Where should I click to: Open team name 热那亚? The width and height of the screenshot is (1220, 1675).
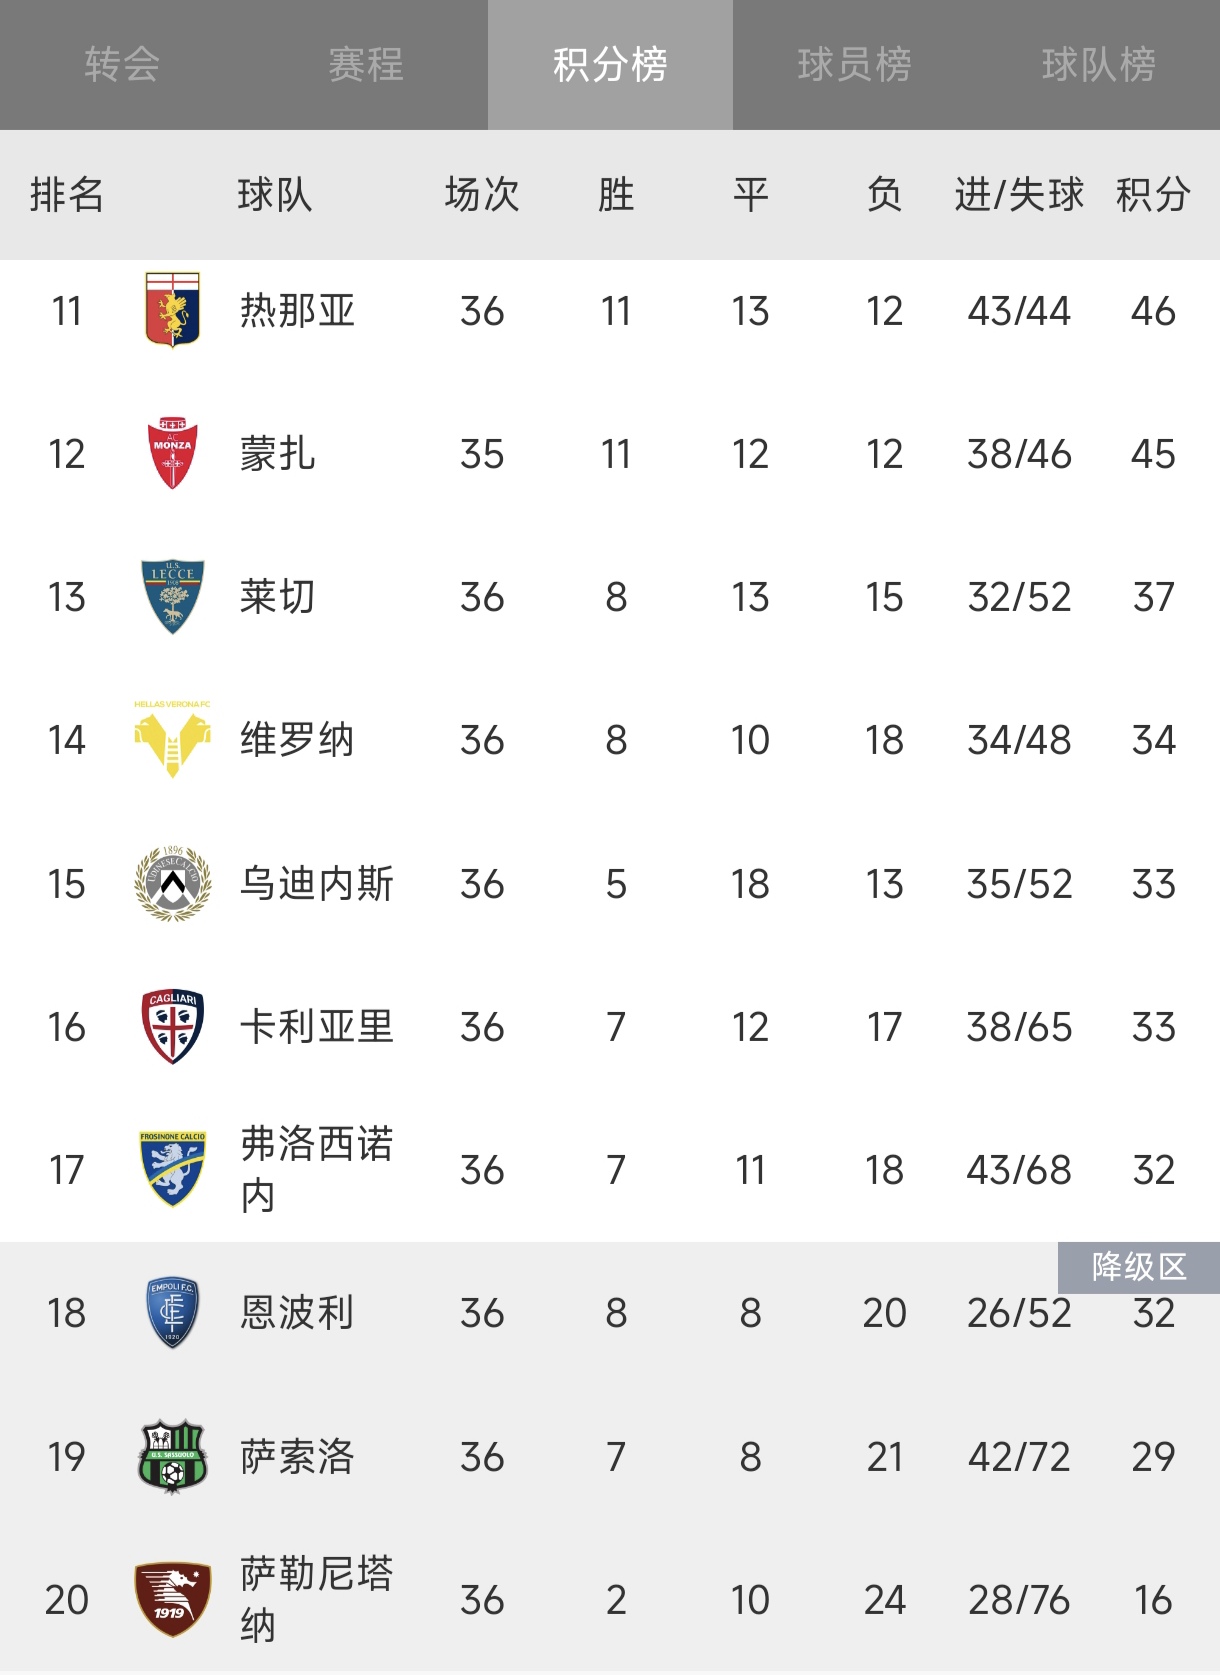(297, 311)
